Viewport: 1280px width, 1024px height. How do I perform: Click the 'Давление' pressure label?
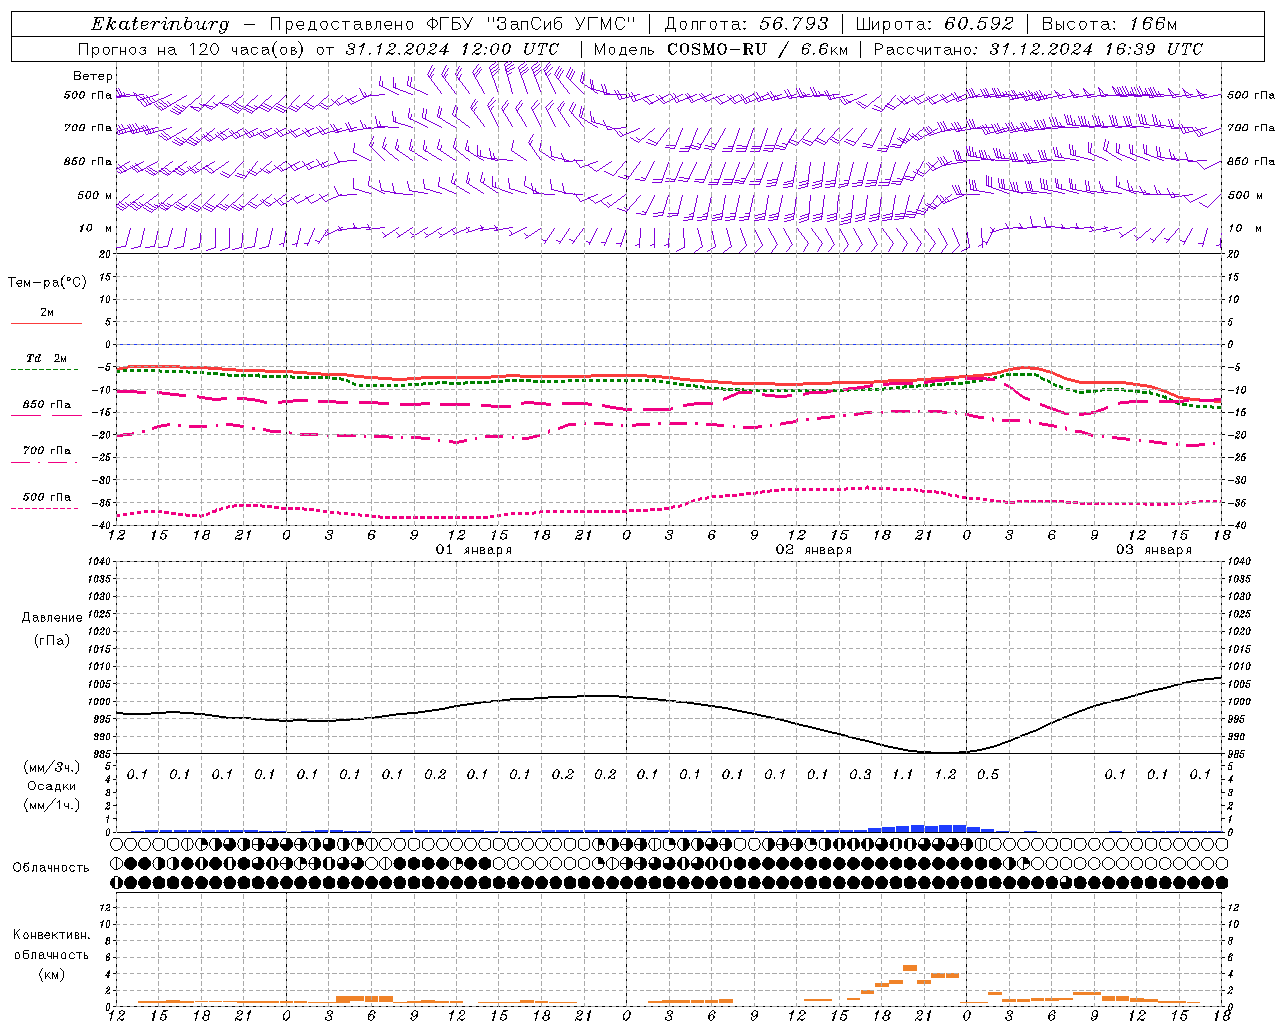[x=52, y=618]
